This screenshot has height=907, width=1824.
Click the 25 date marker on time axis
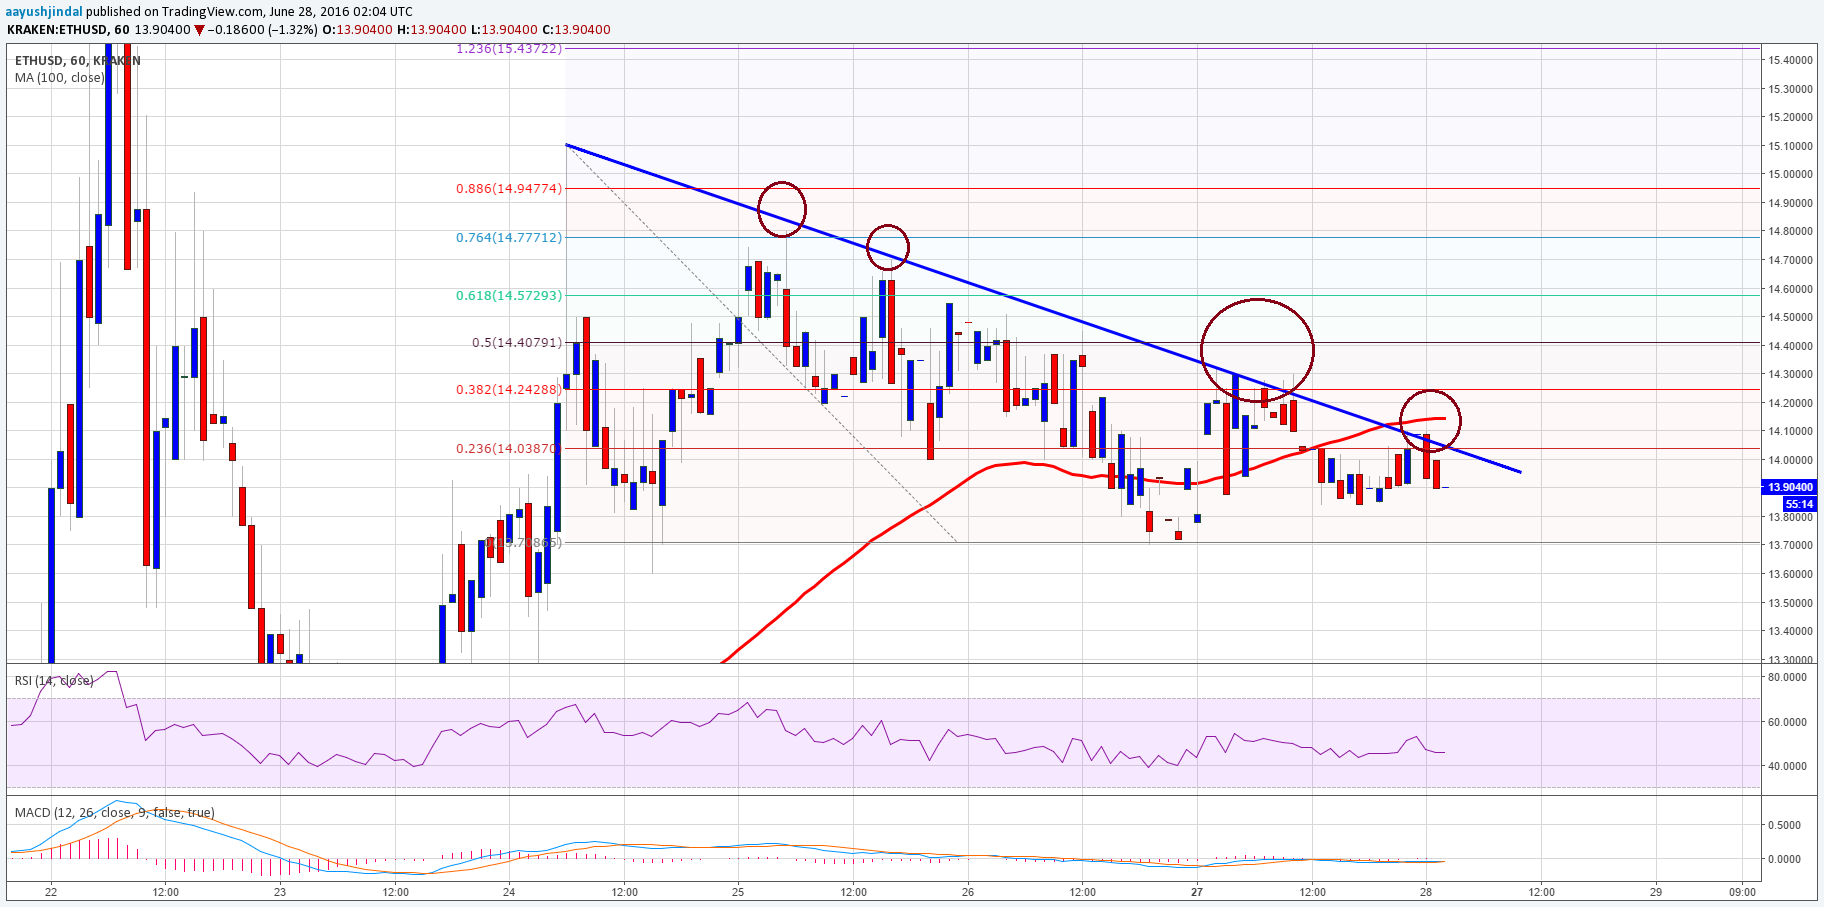738,891
